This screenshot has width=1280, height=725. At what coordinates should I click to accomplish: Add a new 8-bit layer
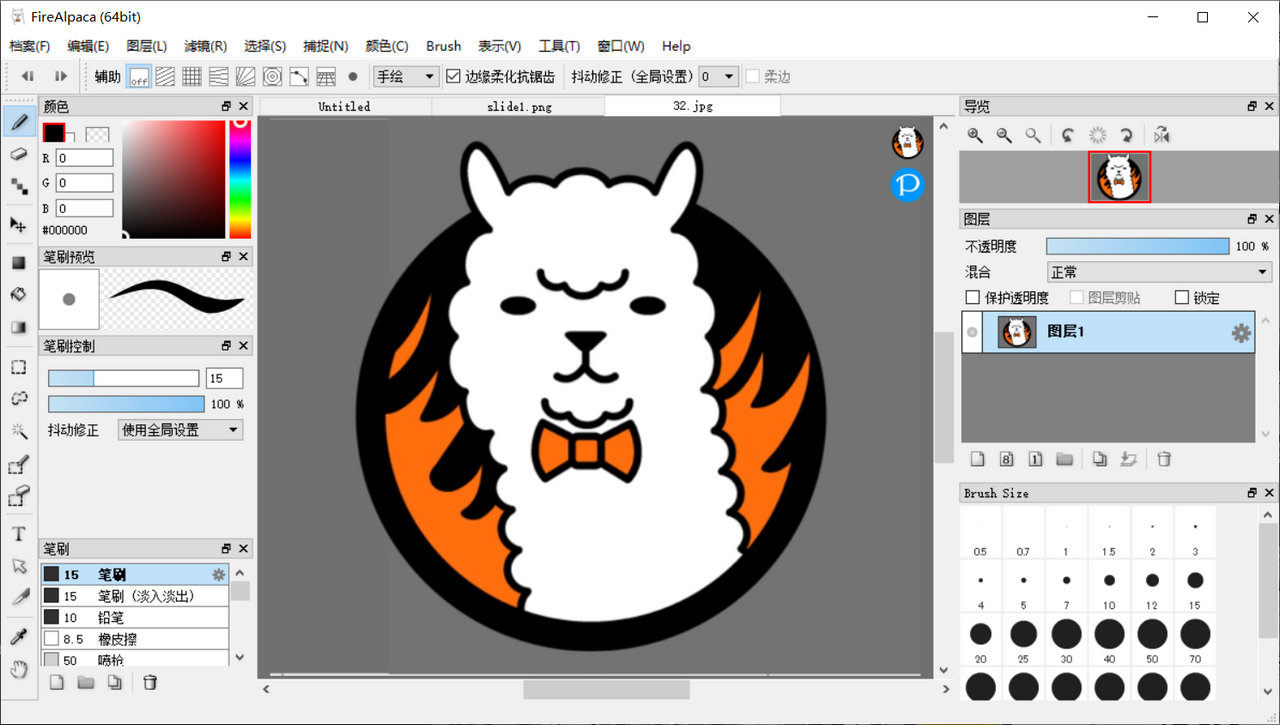(1007, 459)
